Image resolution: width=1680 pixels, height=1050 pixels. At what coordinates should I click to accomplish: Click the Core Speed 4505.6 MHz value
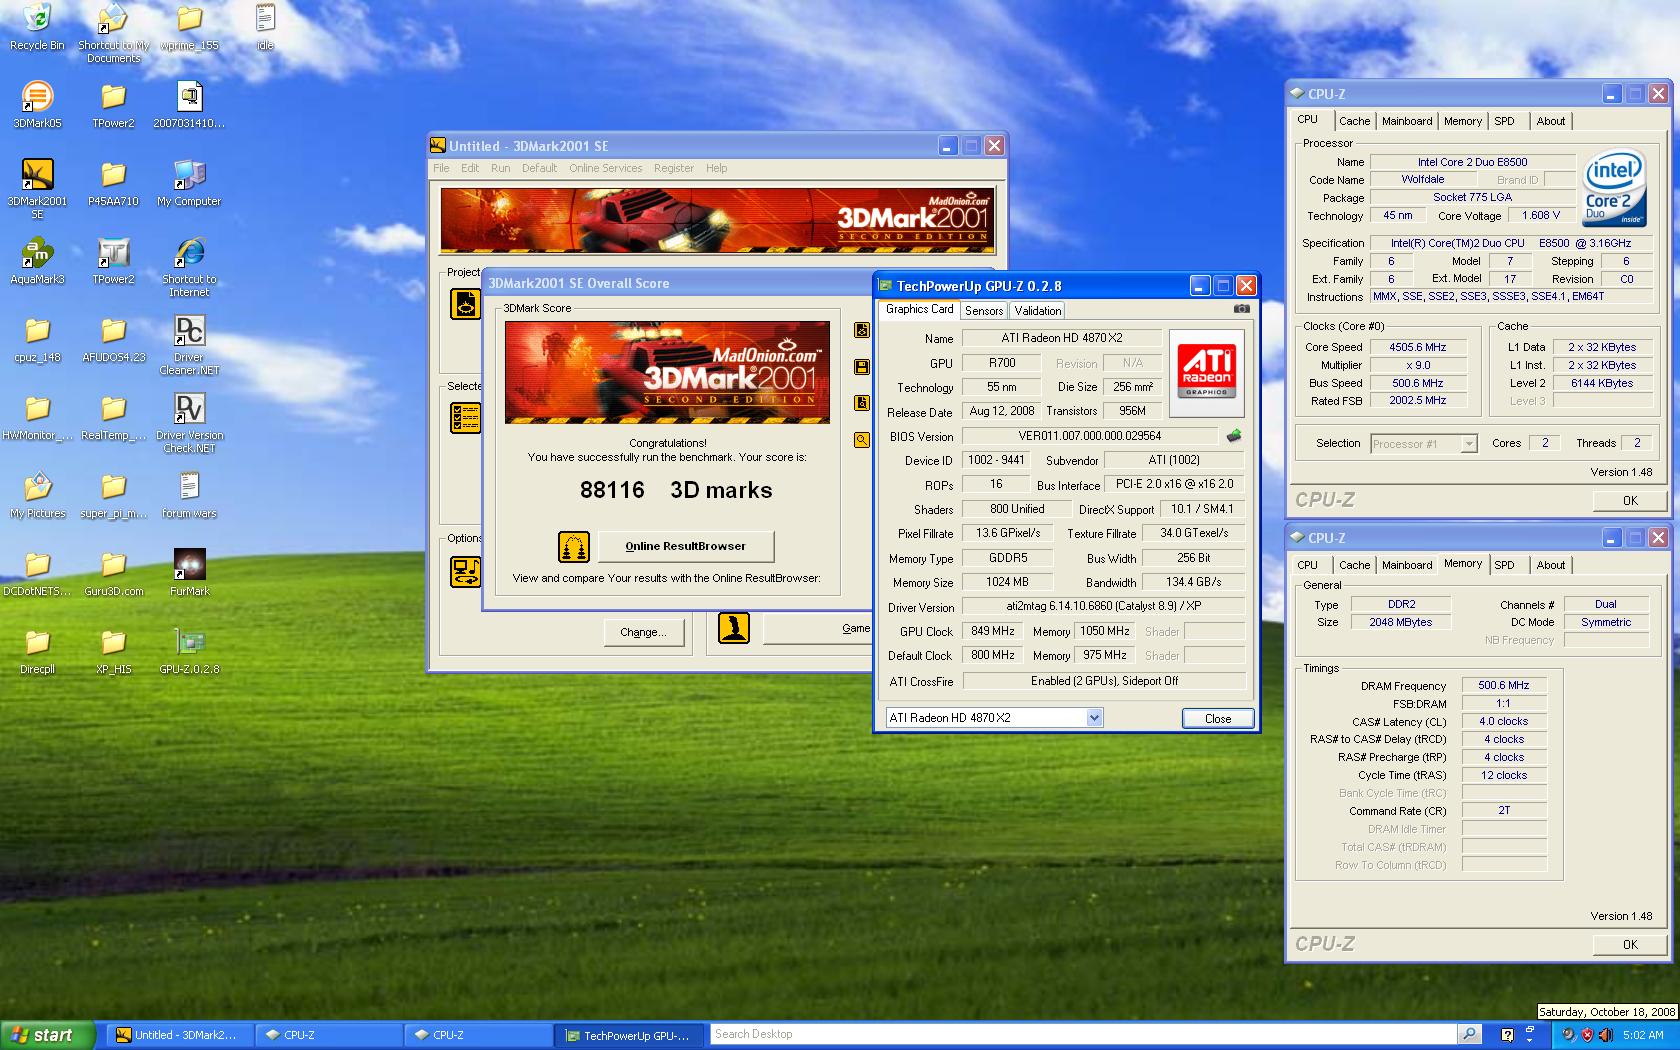pos(1417,347)
